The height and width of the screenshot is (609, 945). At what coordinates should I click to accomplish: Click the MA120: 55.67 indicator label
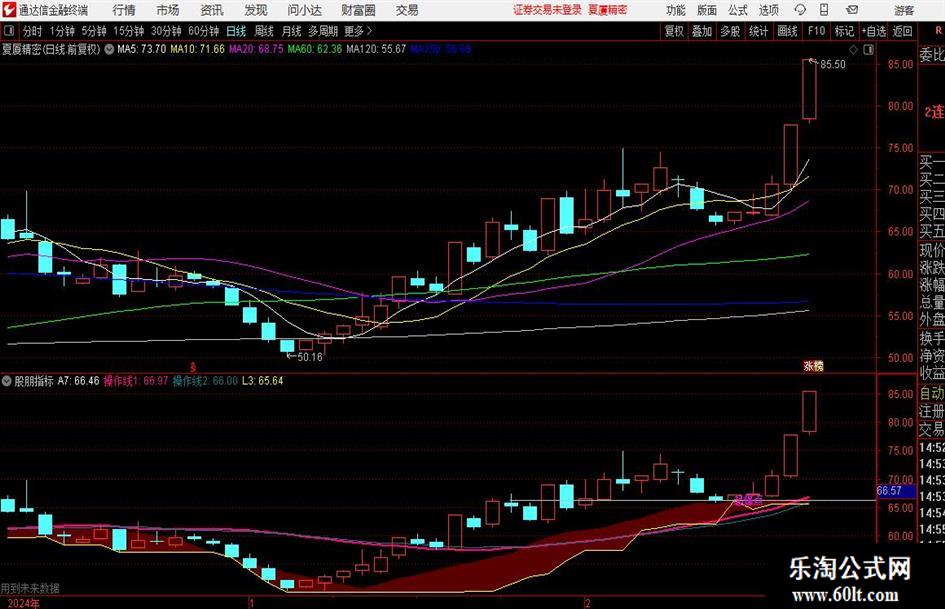pyautogui.click(x=377, y=49)
